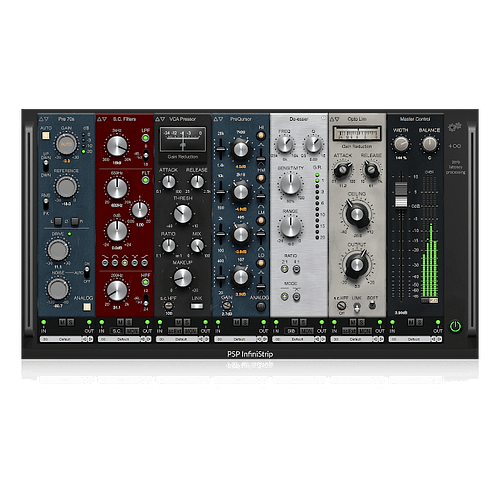Click the Pre 70s module title
The image size is (500, 500).
coord(66,119)
